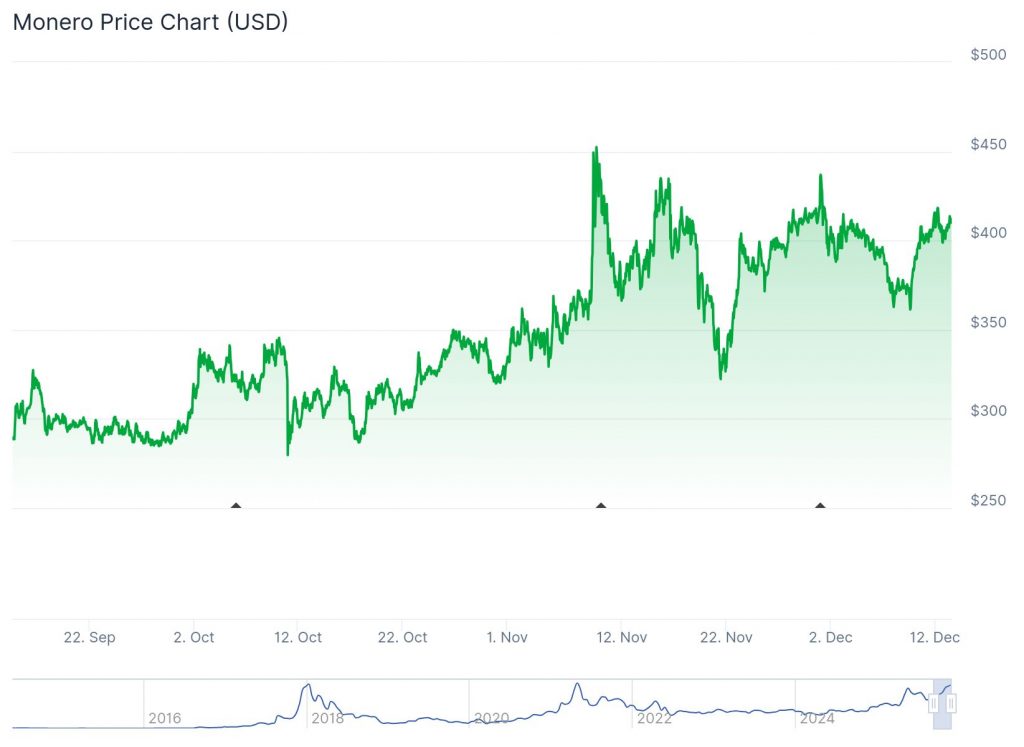Image resolution: width=1024 pixels, height=747 pixels.
Task: Click the event marker near 10 November
Action: 601,505
